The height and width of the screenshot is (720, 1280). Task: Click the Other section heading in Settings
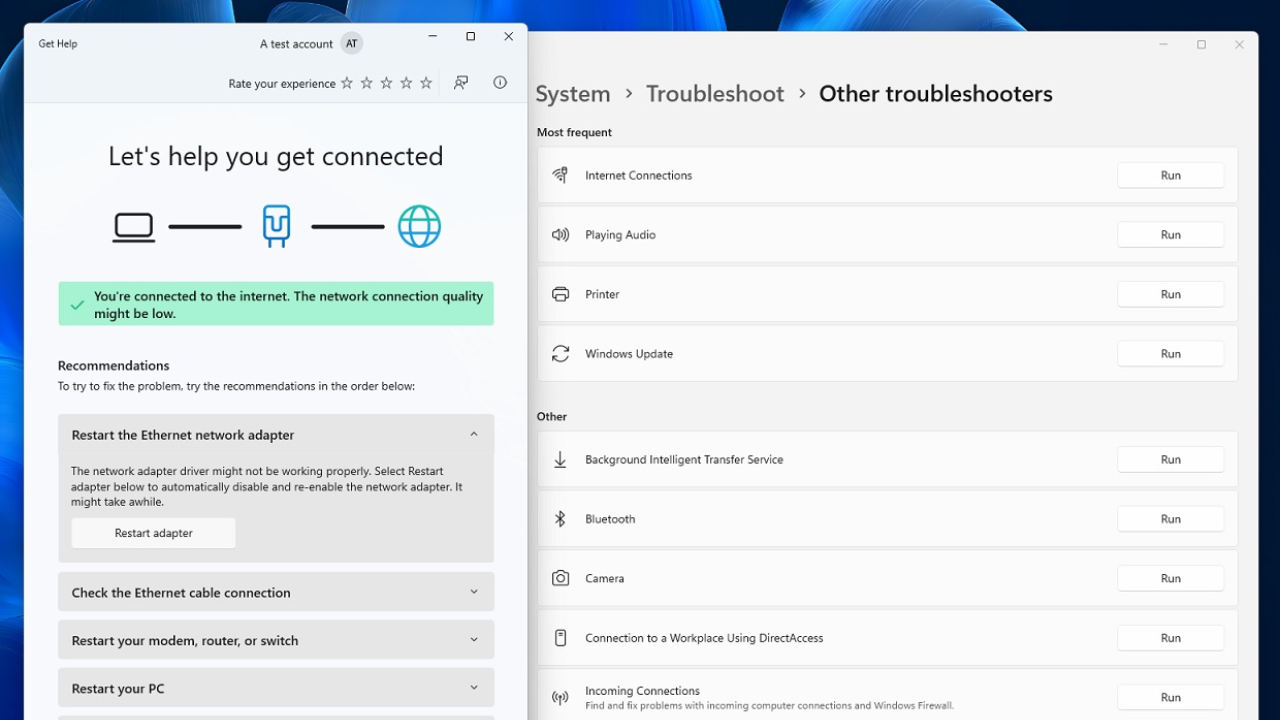[552, 416]
